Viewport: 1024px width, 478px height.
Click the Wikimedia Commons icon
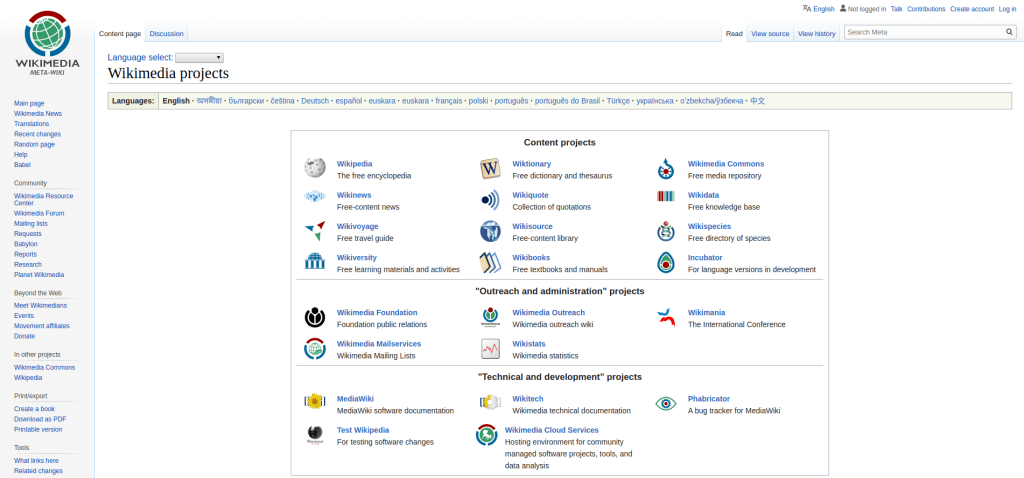pyautogui.click(x=665, y=168)
